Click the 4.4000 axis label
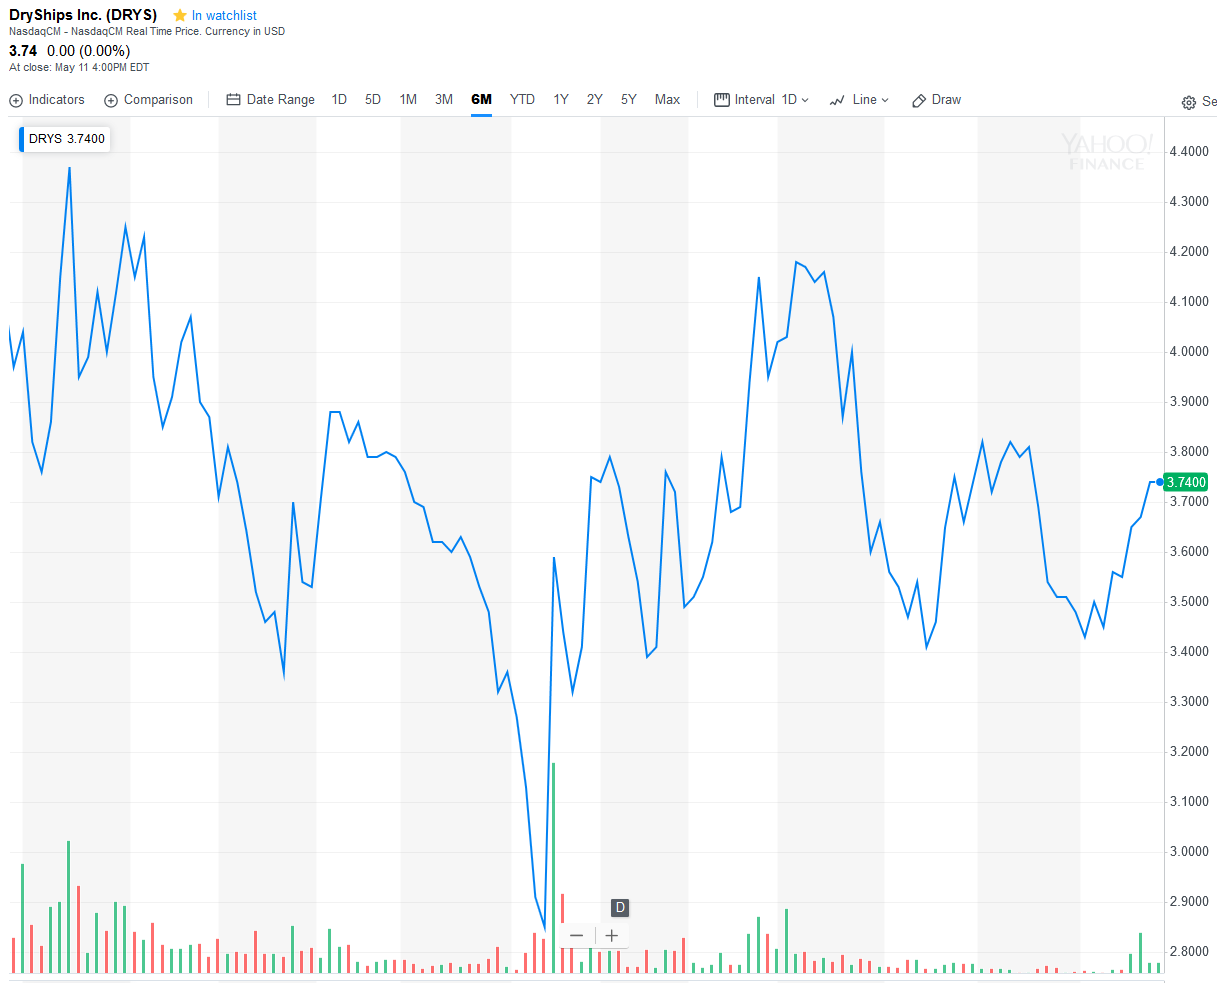The height and width of the screenshot is (983, 1217). [1188, 152]
